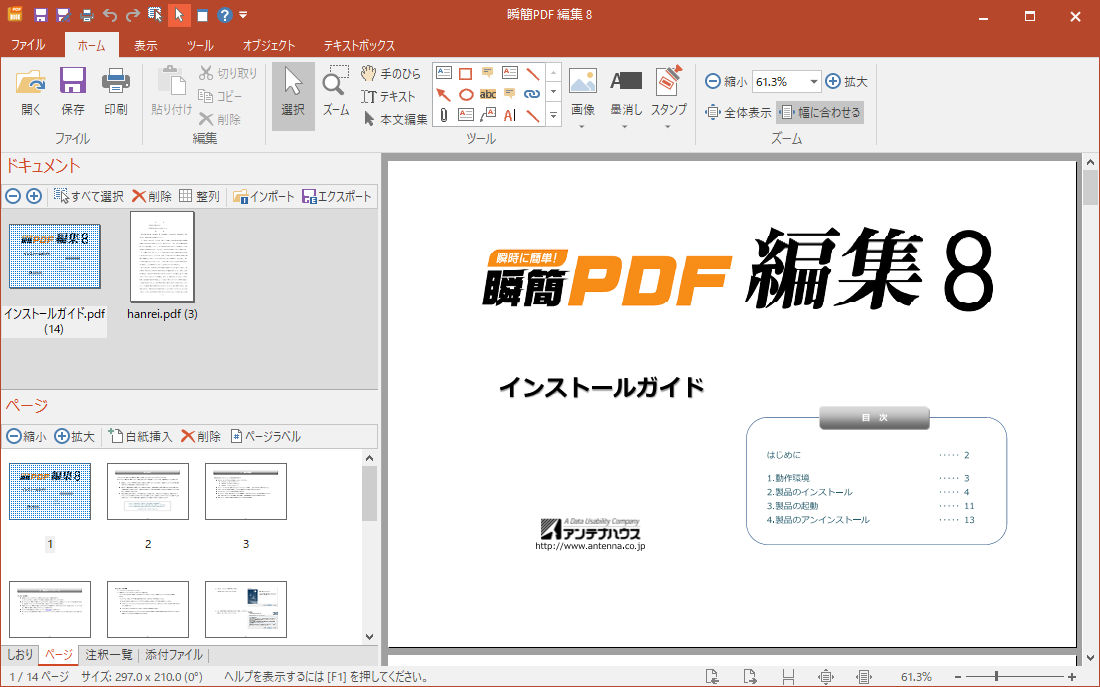Select the red arrow annotation tool
This screenshot has width=1100, height=687.
[x=443, y=94]
